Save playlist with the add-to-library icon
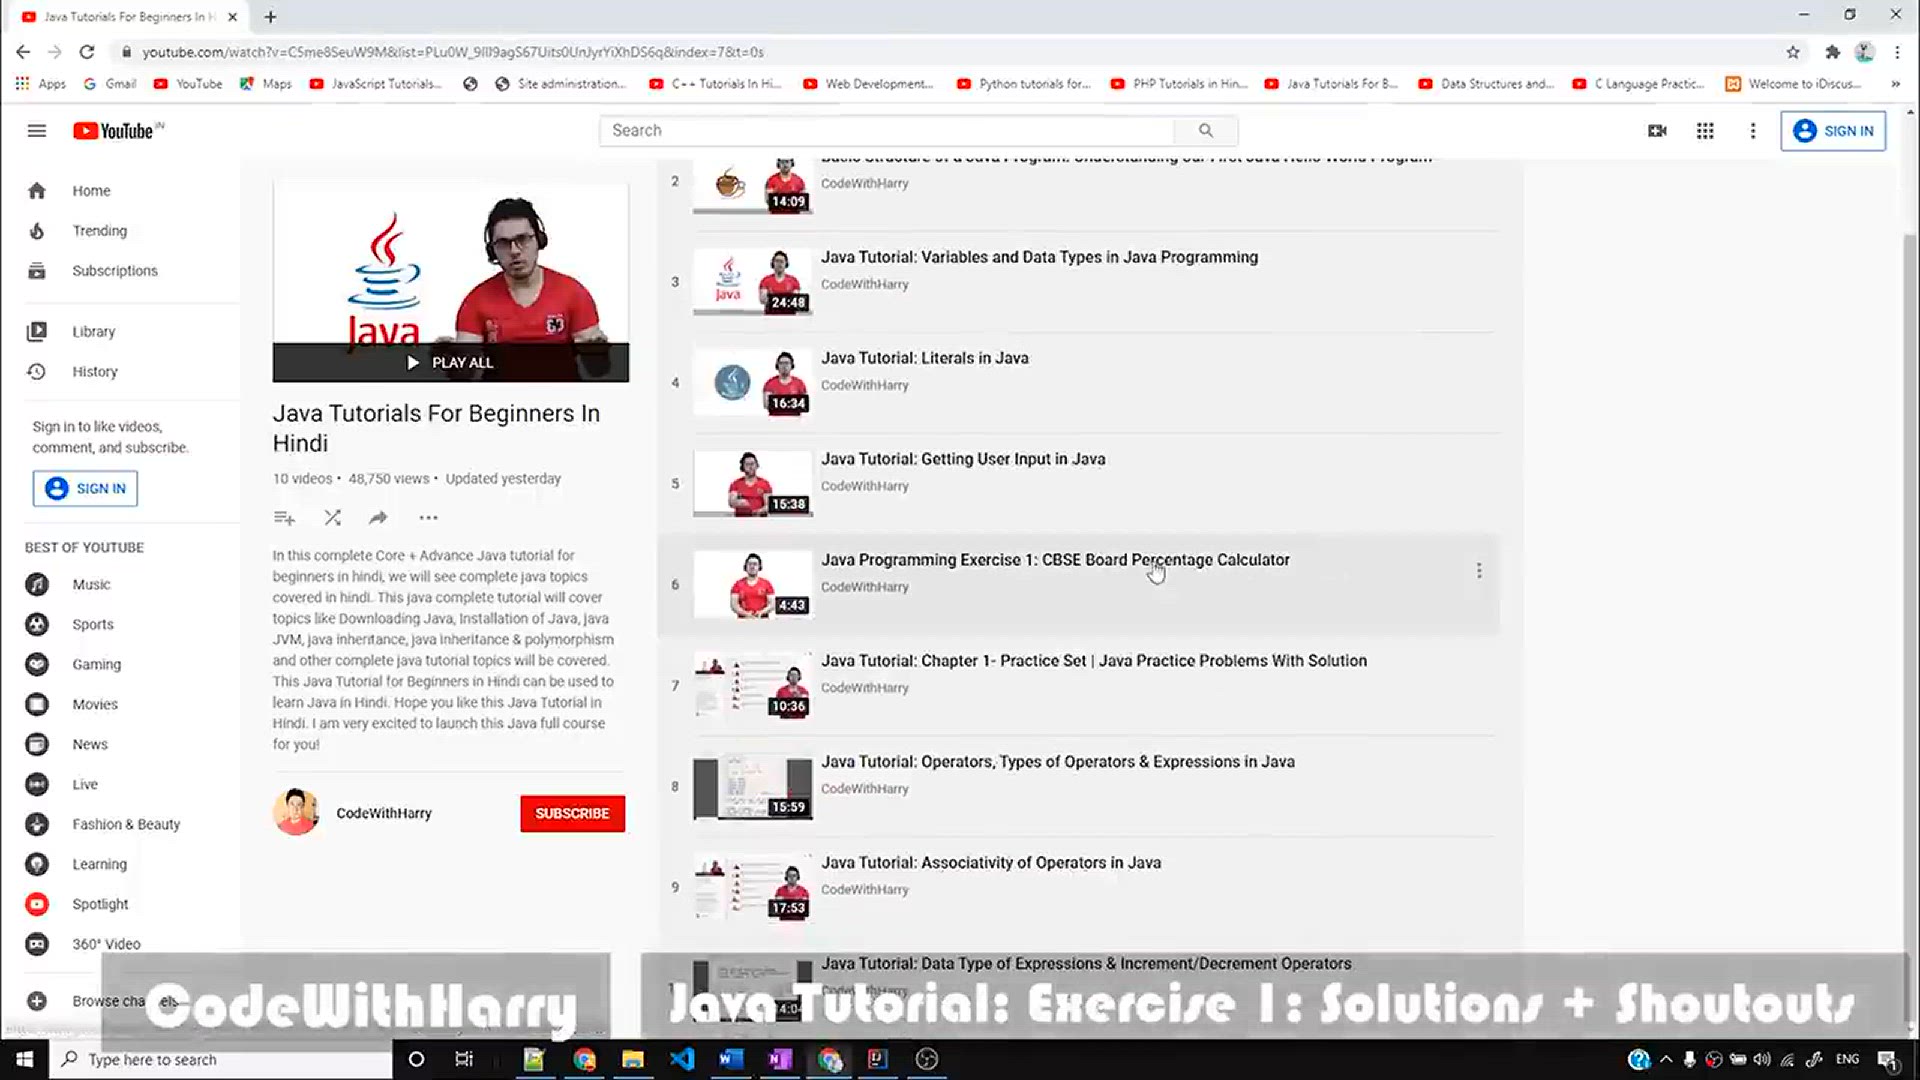This screenshot has width=1920, height=1080. click(284, 518)
